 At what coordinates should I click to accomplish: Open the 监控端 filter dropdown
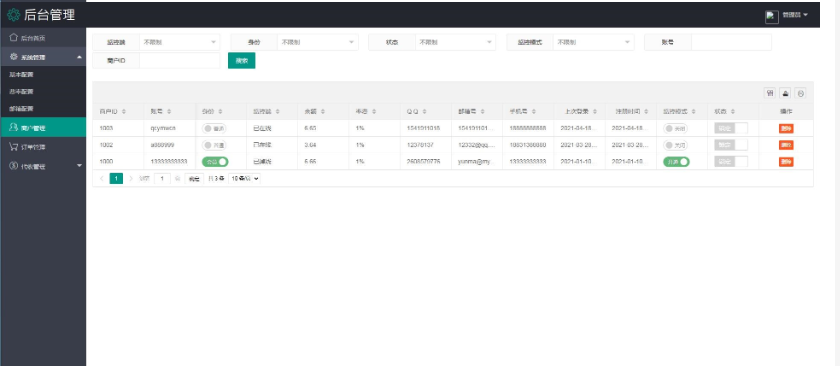click(179, 42)
